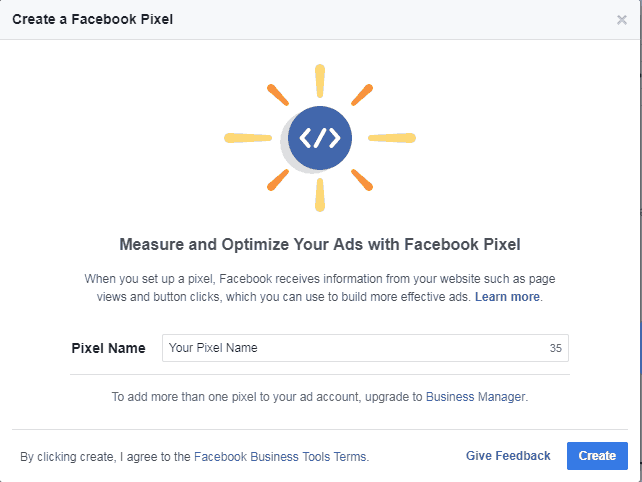Click the Measure and Optimize Your Ads heading
Screen dimensions: 642x482
point(320,244)
